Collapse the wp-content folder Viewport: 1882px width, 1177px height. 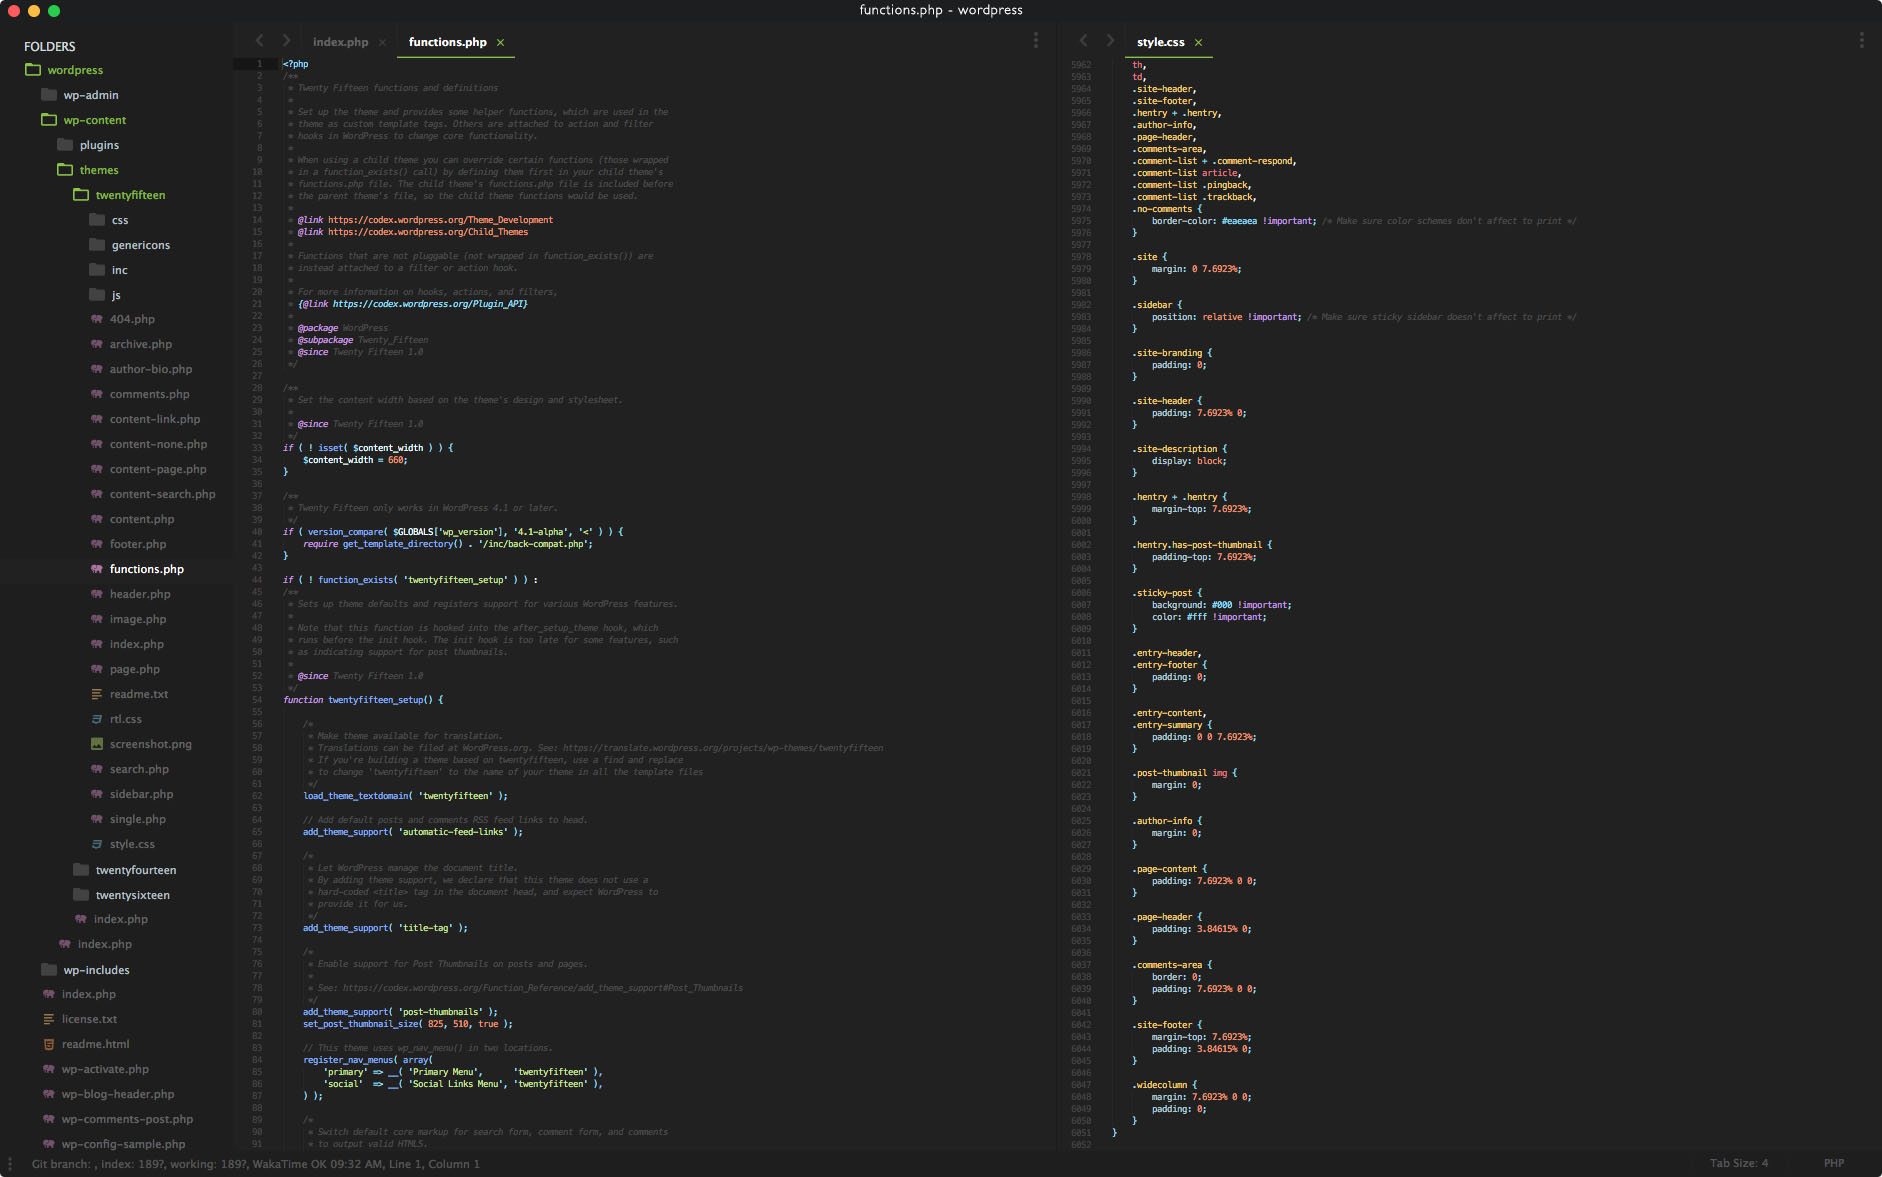click(49, 120)
